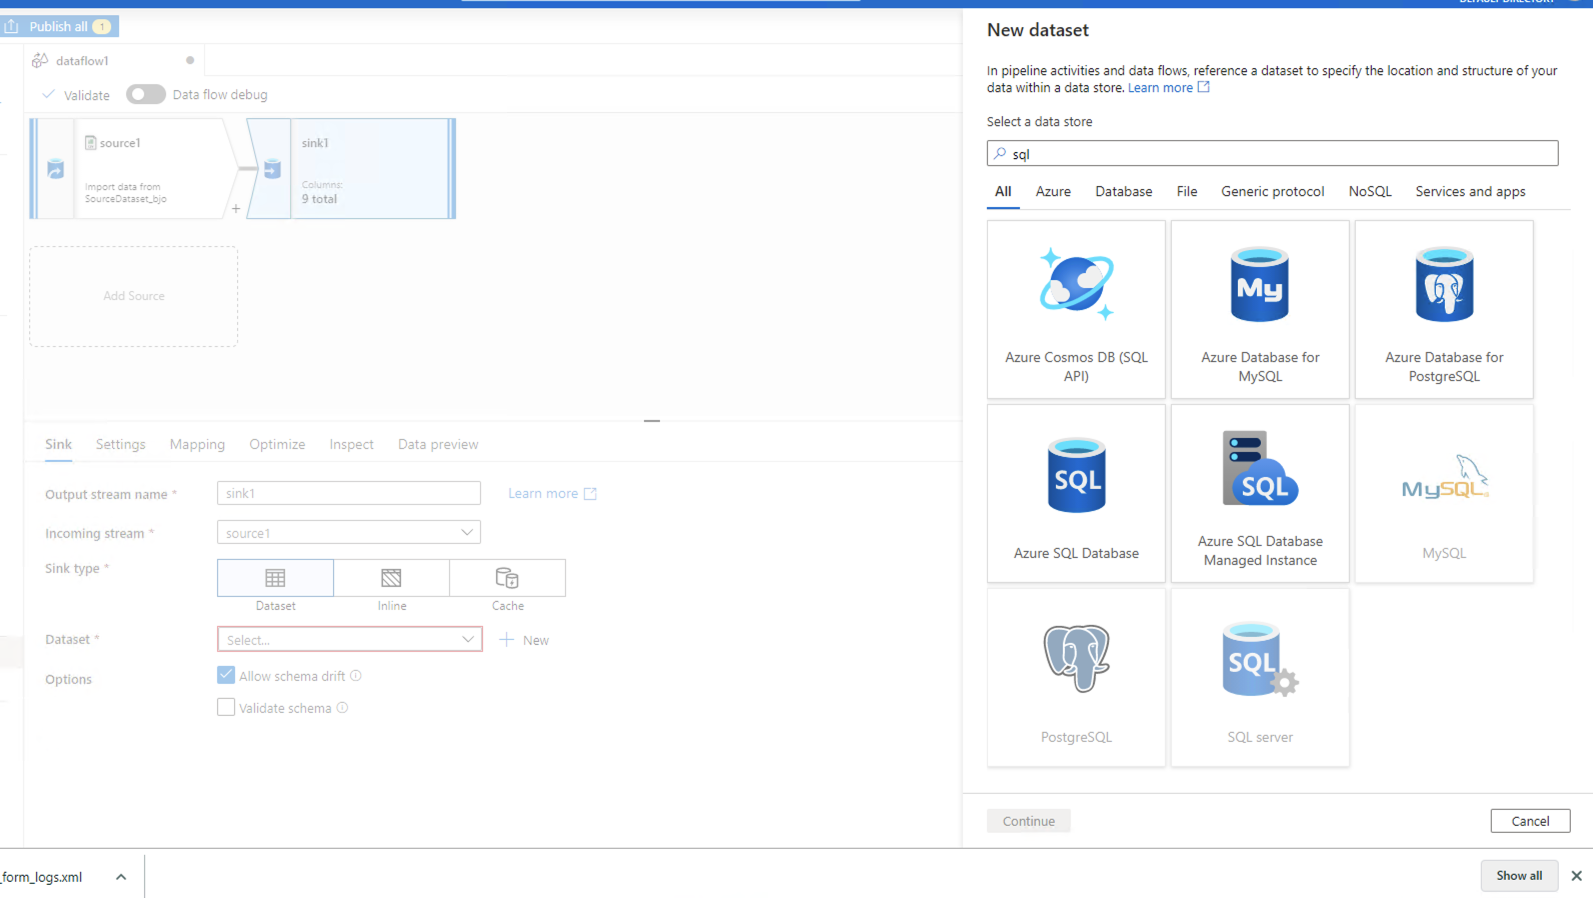This screenshot has width=1593, height=898.
Task: Switch to the Database data store tab
Action: (1124, 192)
